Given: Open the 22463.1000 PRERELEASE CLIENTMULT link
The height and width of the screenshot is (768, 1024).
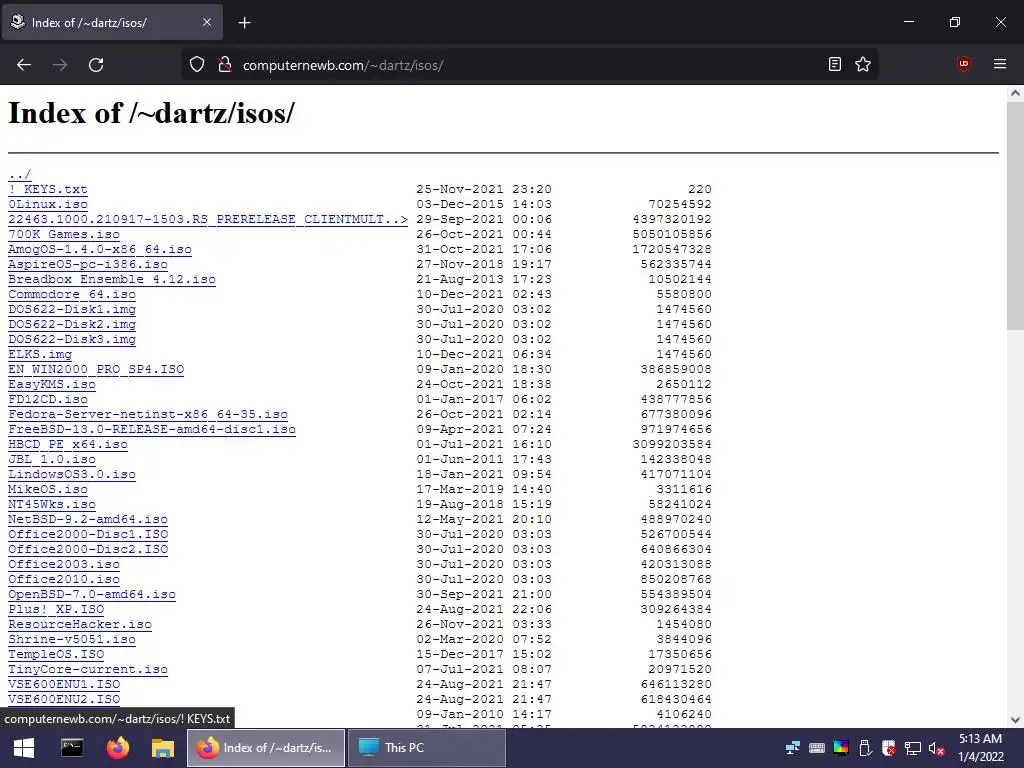Looking at the screenshot, I should coord(208,219).
